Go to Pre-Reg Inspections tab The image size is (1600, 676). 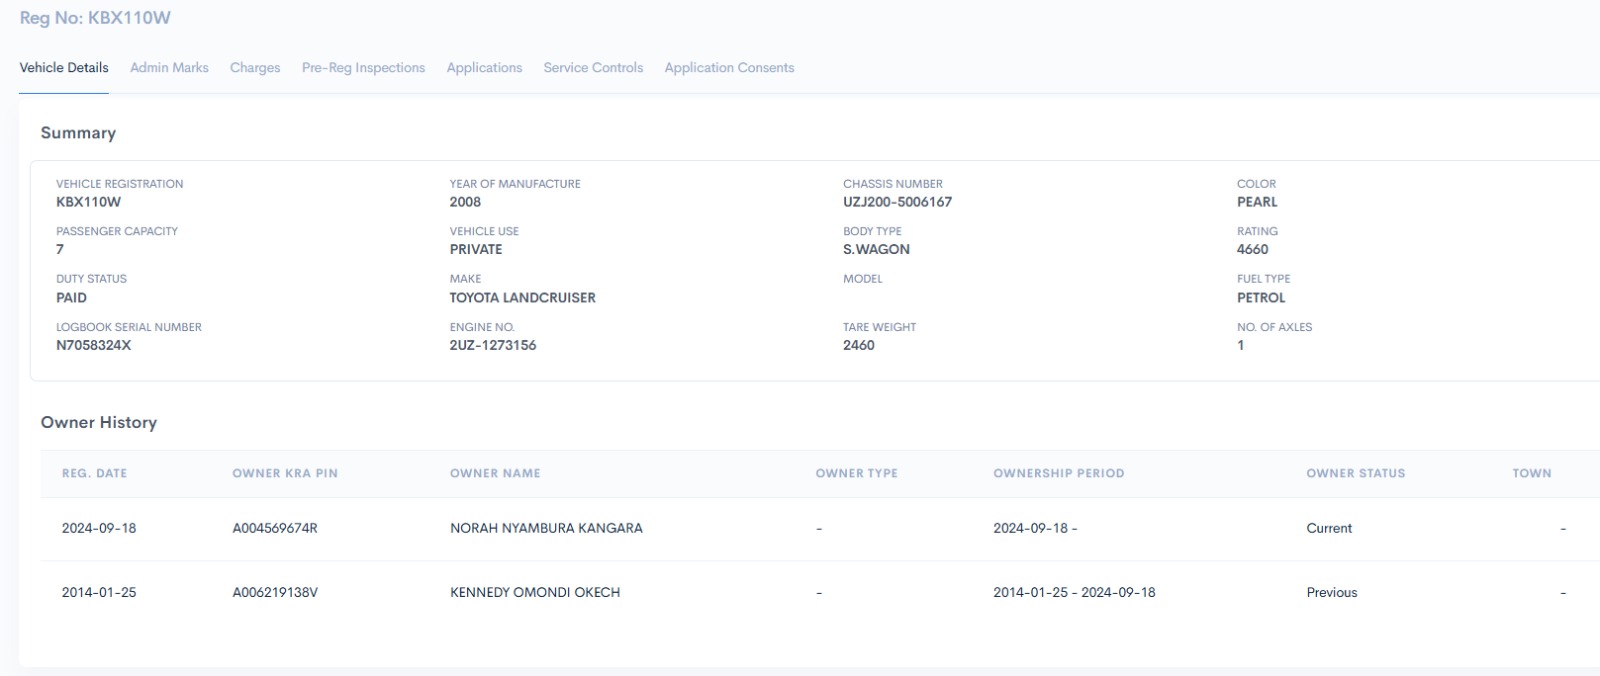363,68
